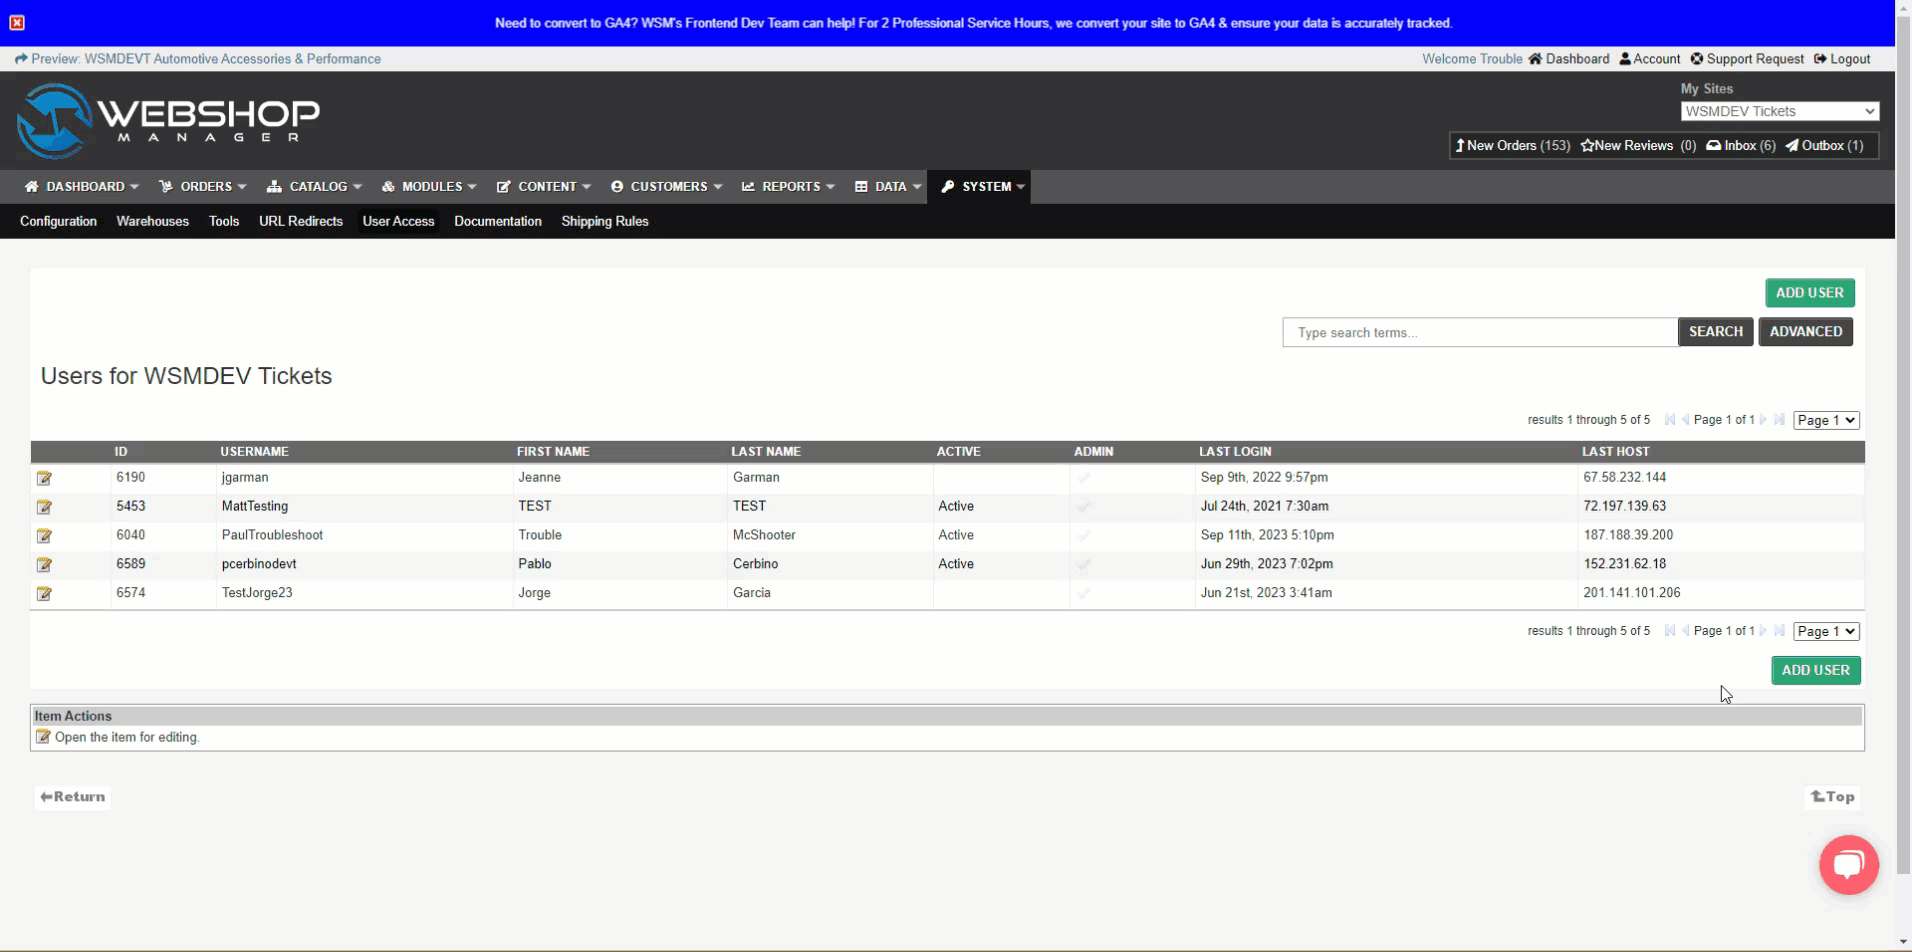The width and height of the screenshot is (1912, 952).
Task: Open edit icon for user pcerbinodevt
Action: [x=44, y=565]
